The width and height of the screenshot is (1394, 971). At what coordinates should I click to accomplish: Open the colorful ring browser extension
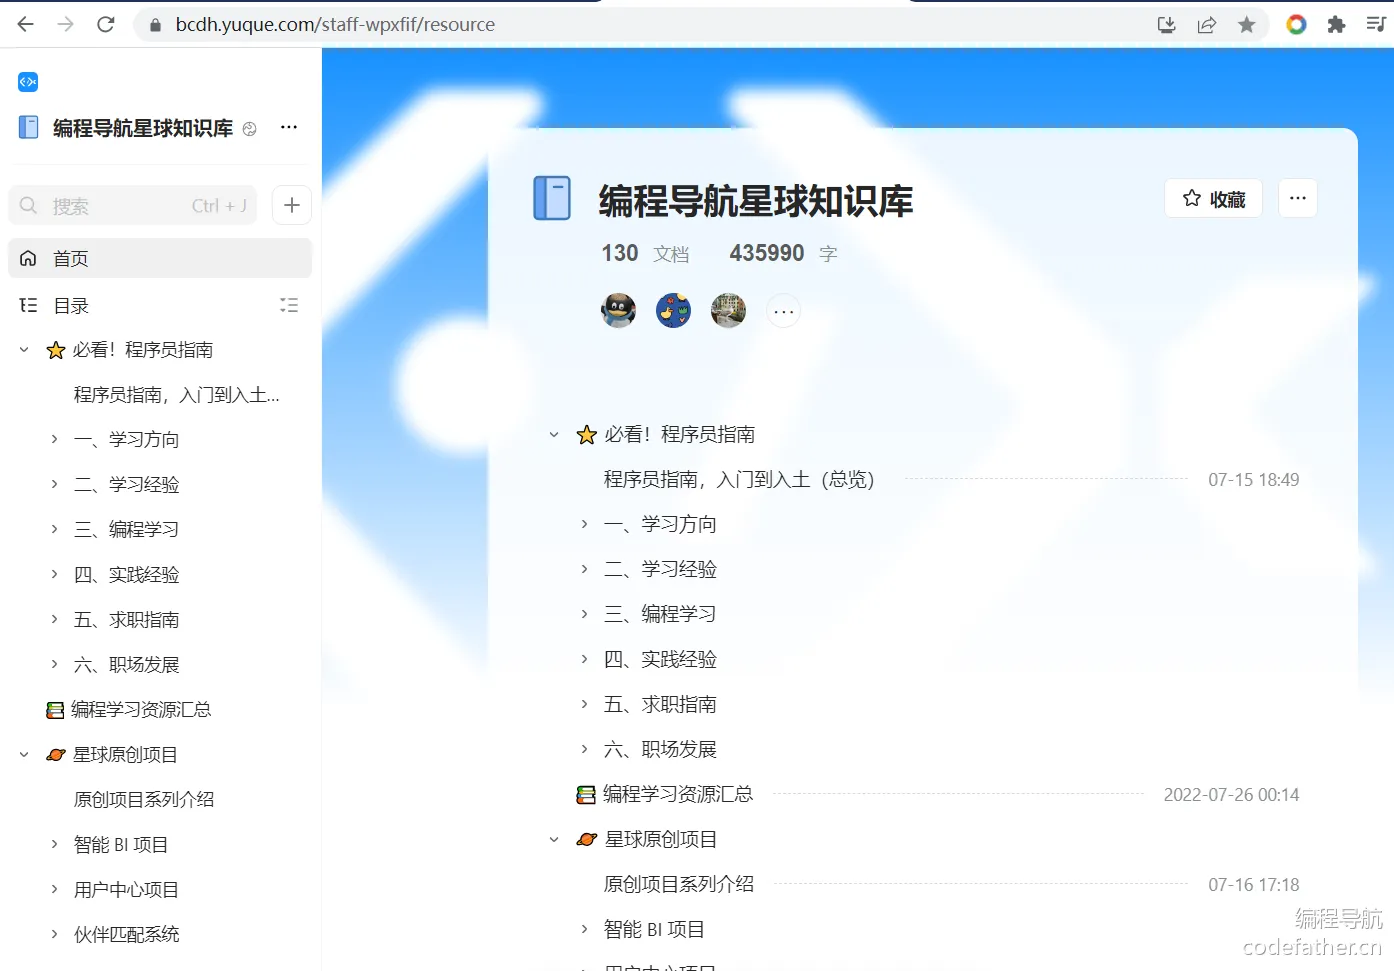tap(1296, 25)
